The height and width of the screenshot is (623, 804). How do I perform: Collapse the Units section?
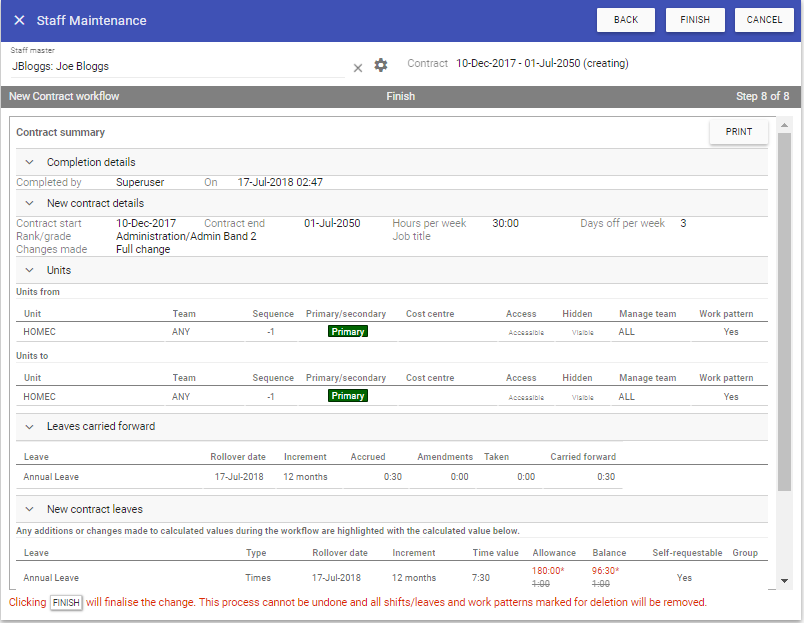pos(29,270)
